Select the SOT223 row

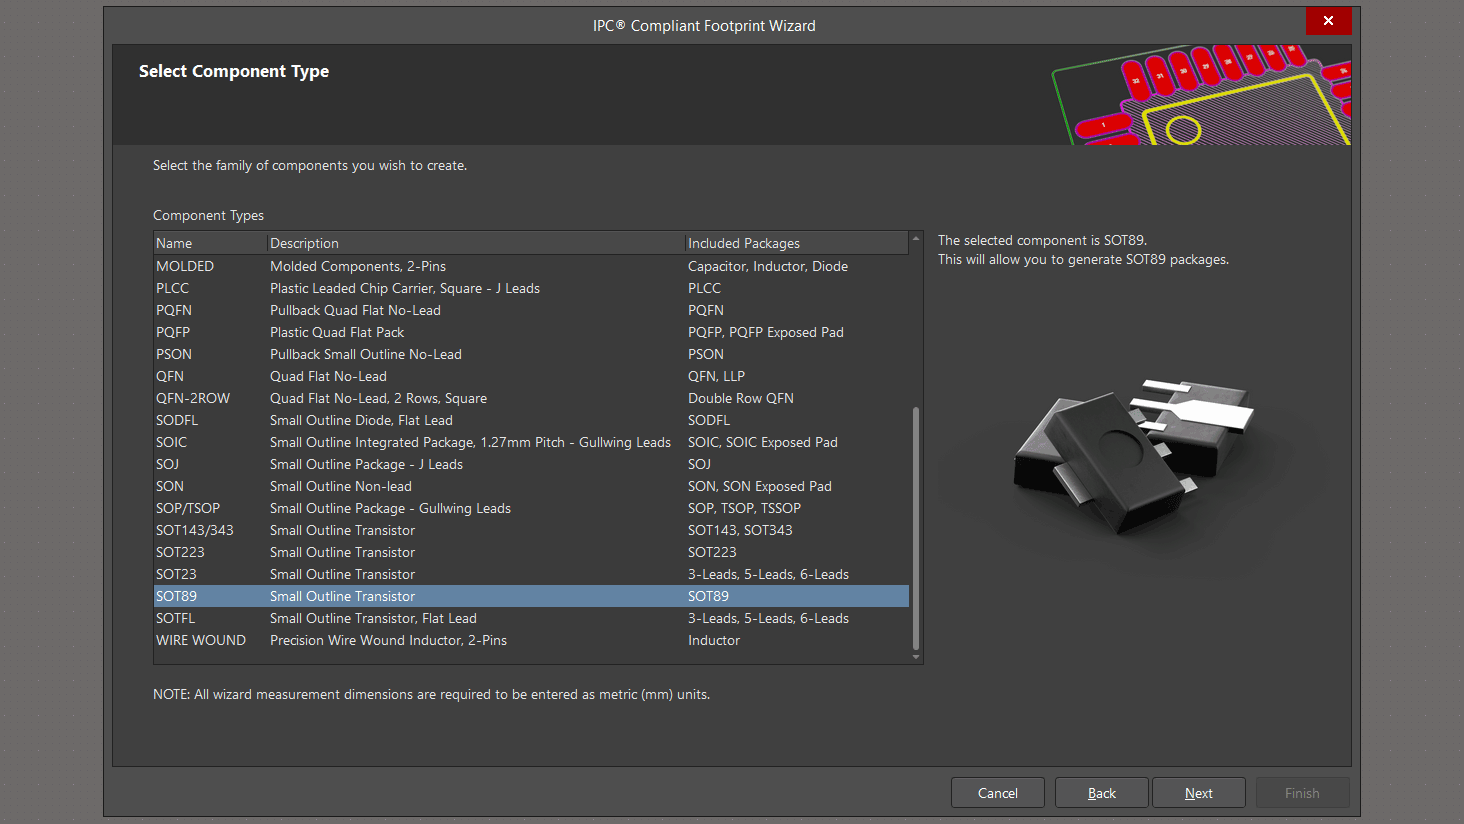[180, 552]
